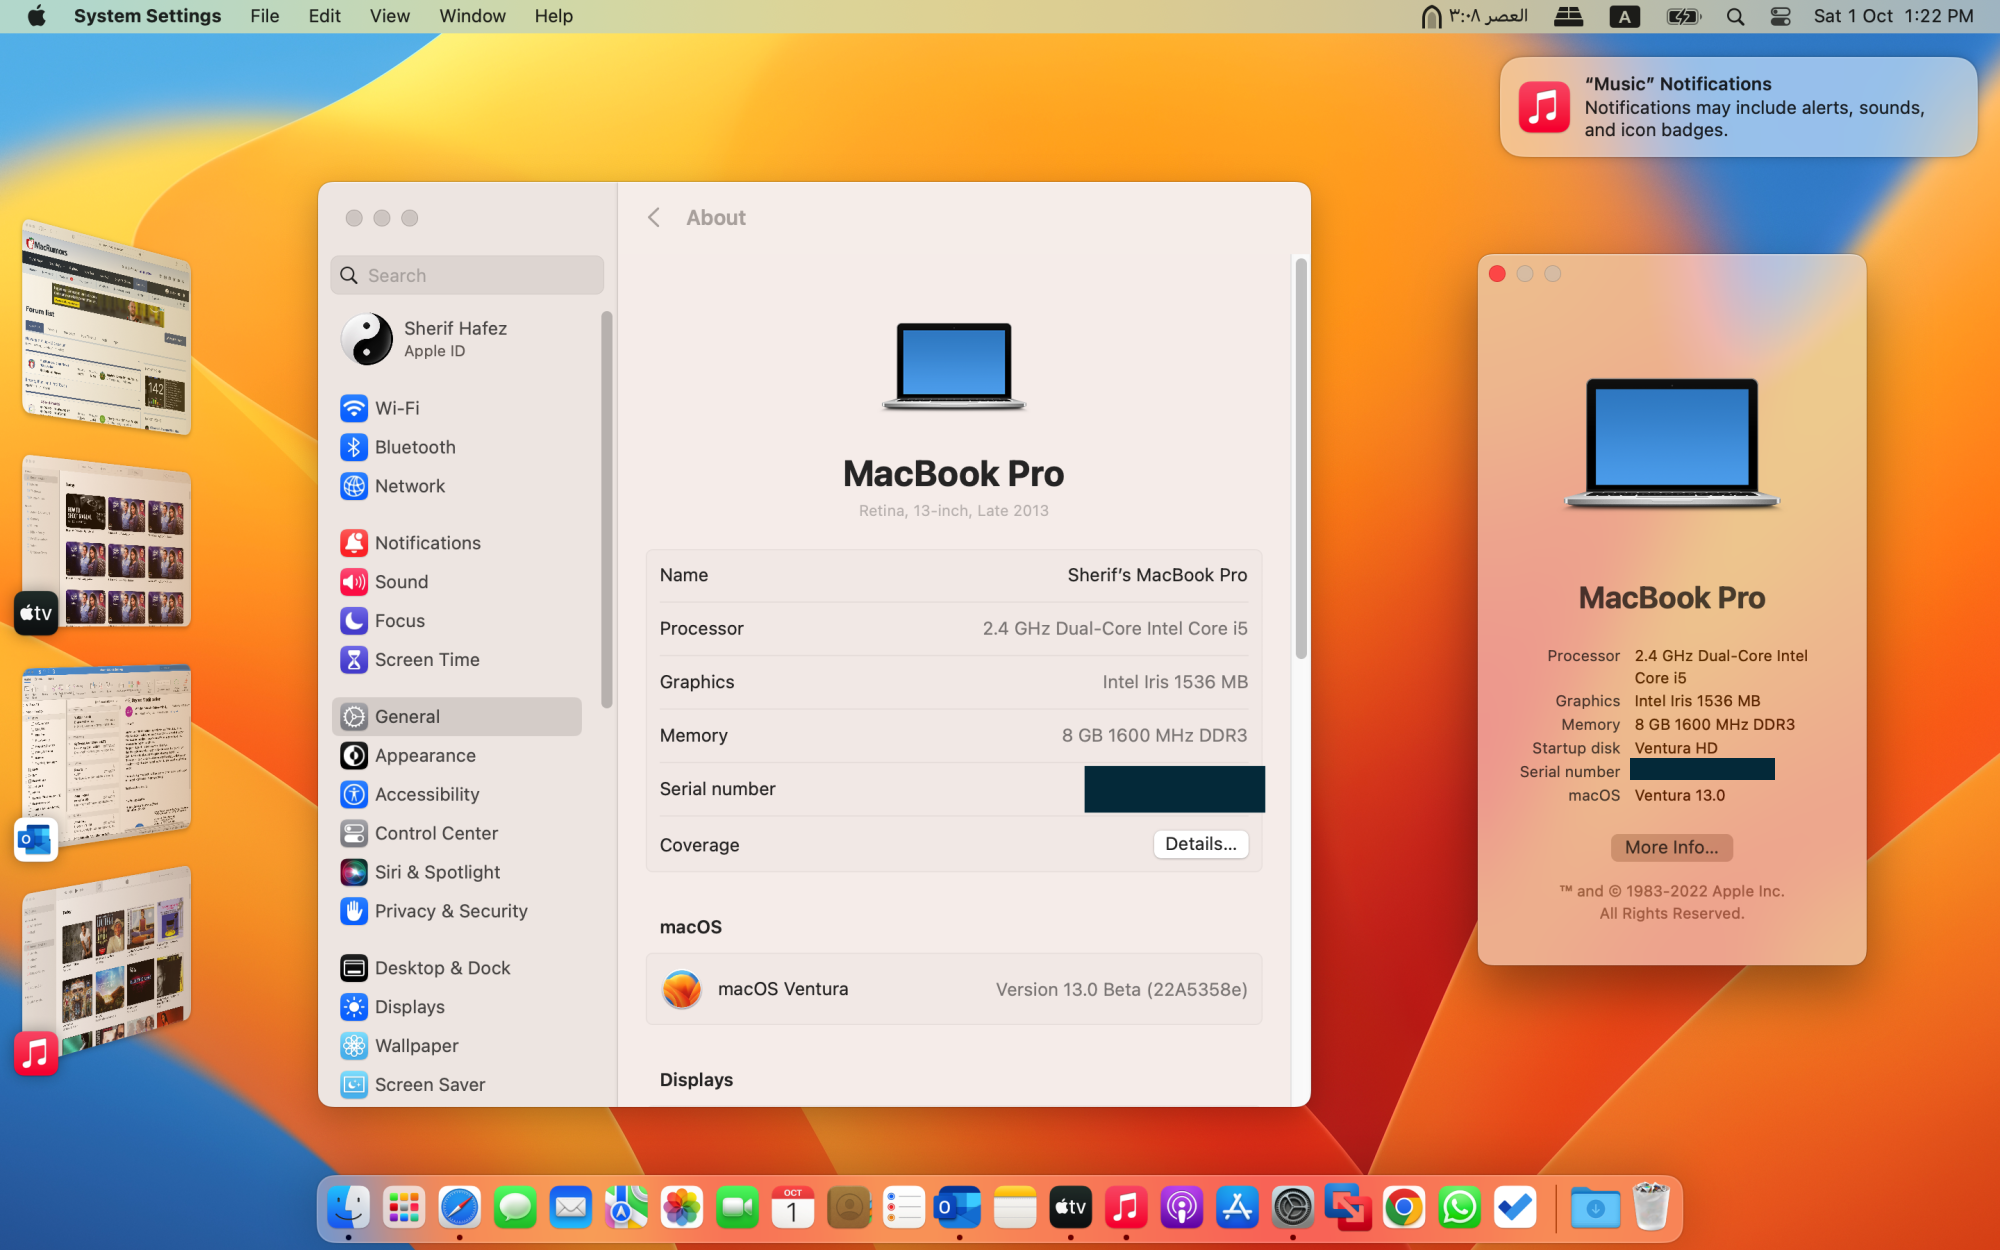The width and height of the screenshot is (2000, 1250).
Task: Click the Coverage Details button
Action: click(1200, 844)
